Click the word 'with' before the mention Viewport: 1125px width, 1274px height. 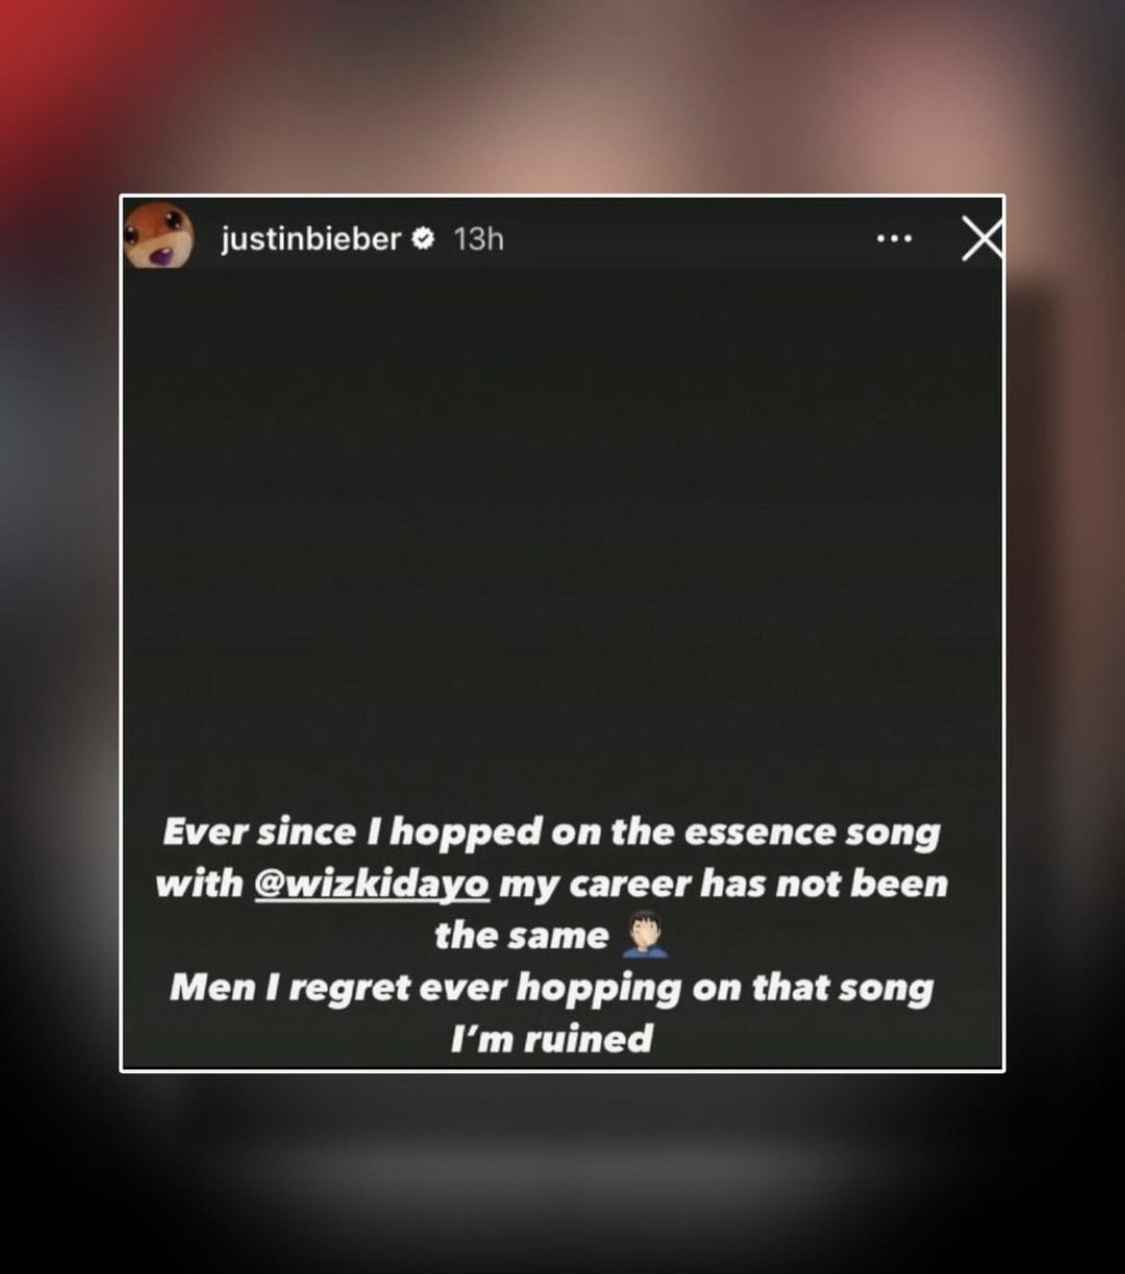(199, 884)
